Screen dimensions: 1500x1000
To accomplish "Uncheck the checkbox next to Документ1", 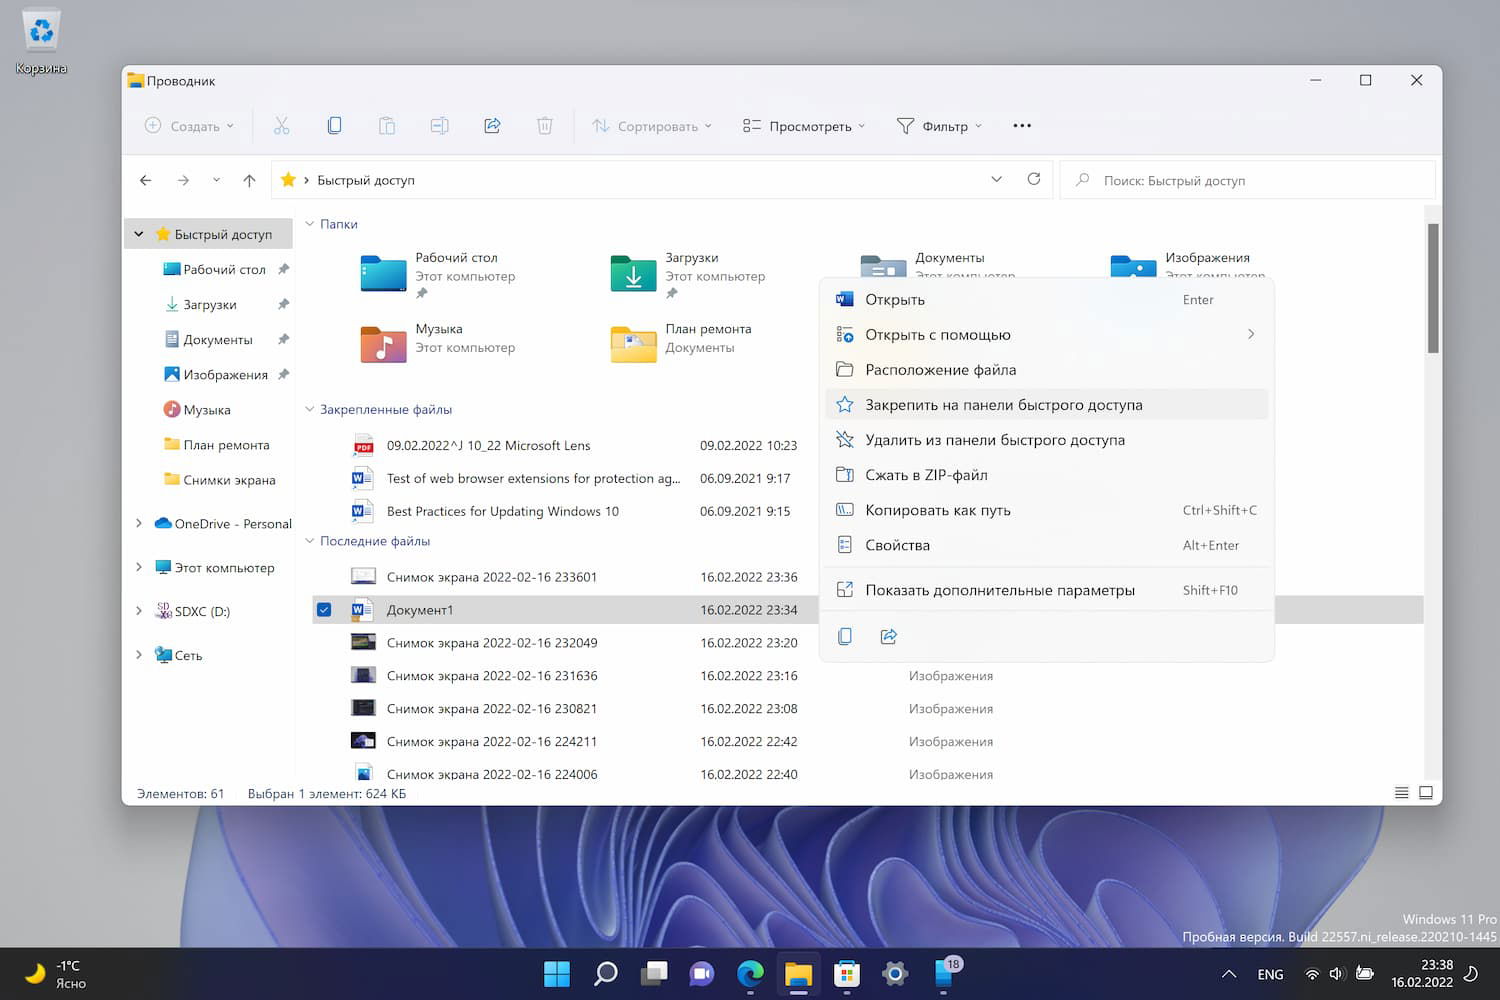I will 324,610.
